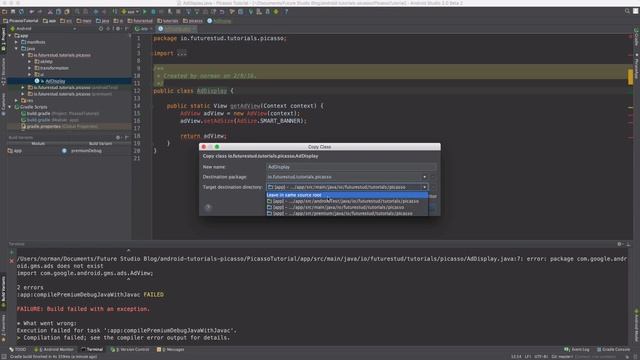This screenshot has width=640, height=360.
Task: Choose the app/src/premium destination option
Action: [347, 213]
